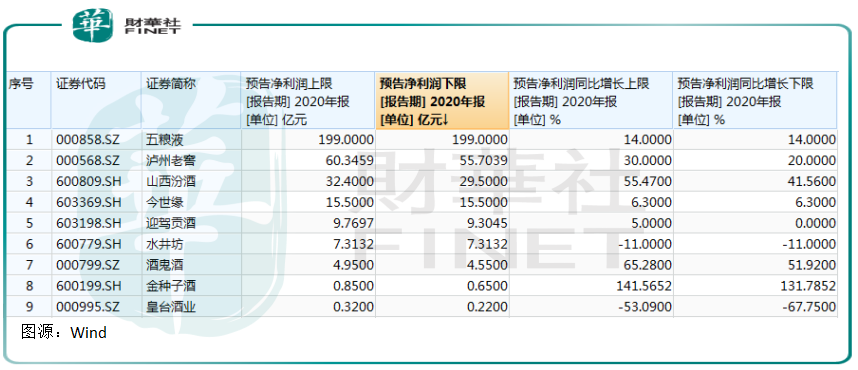Sort by 预告净利润同比增长下限 column header

click(x=755, y=101)
